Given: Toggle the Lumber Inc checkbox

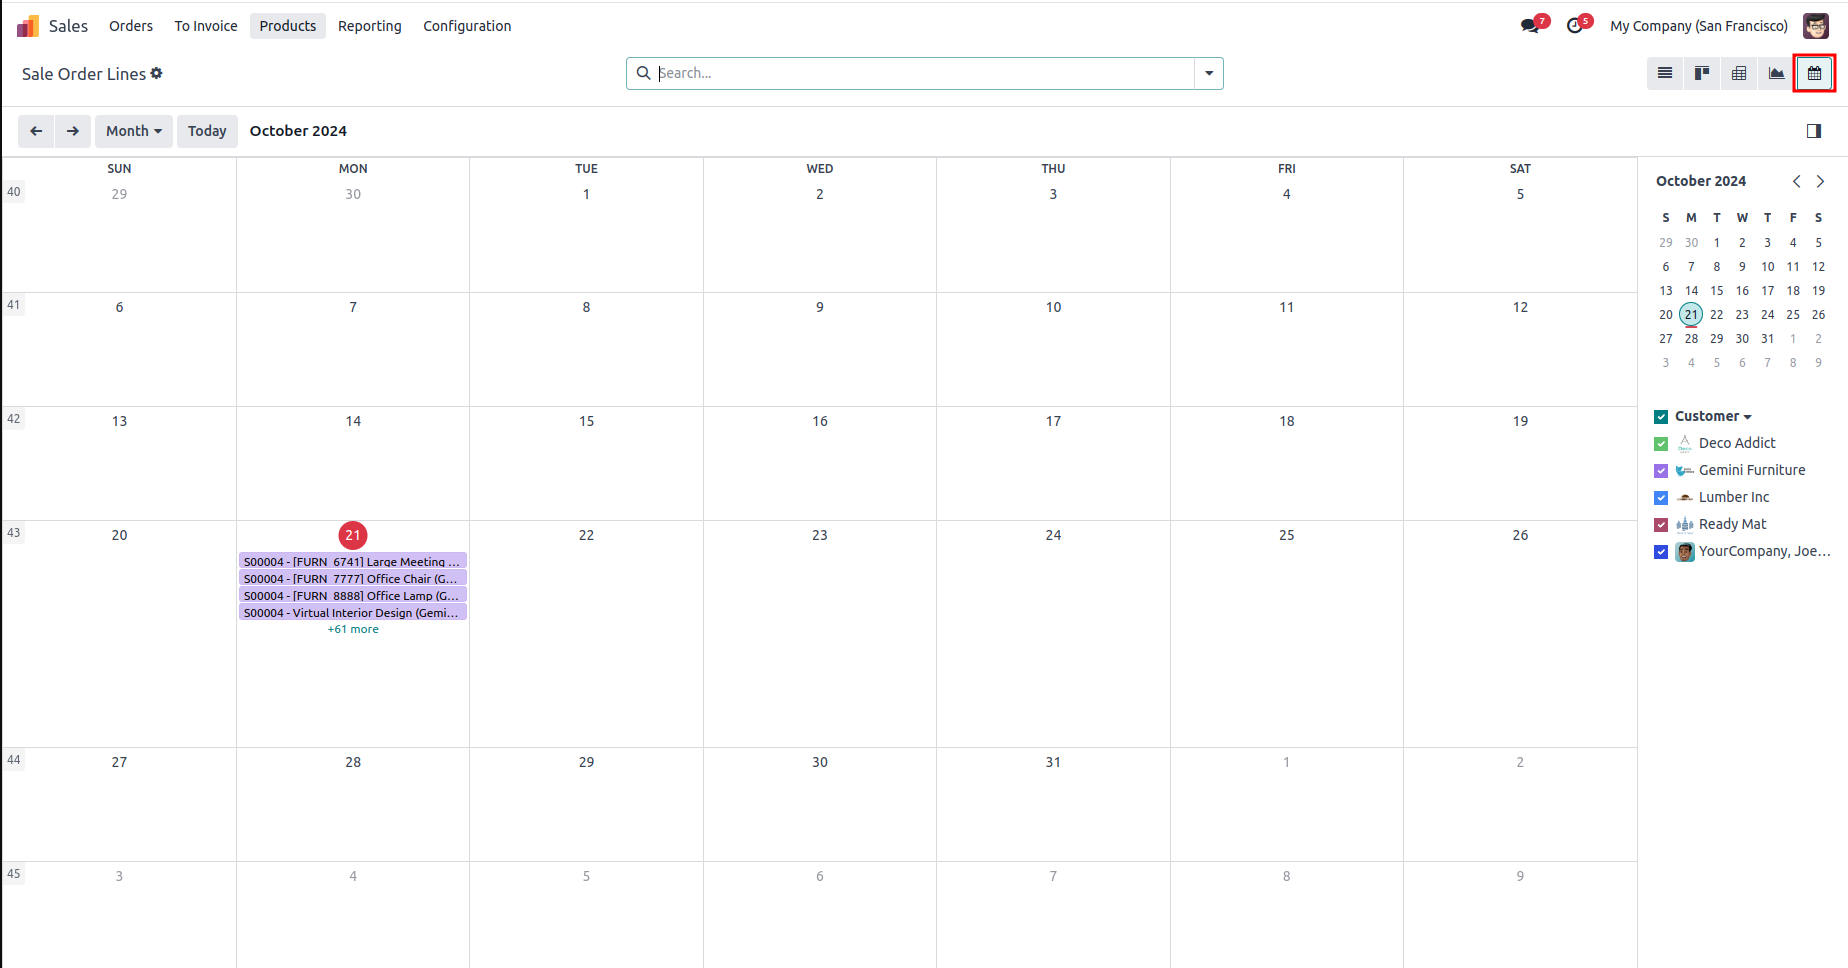Looking at the screenshot, I should coord(1661,498).
